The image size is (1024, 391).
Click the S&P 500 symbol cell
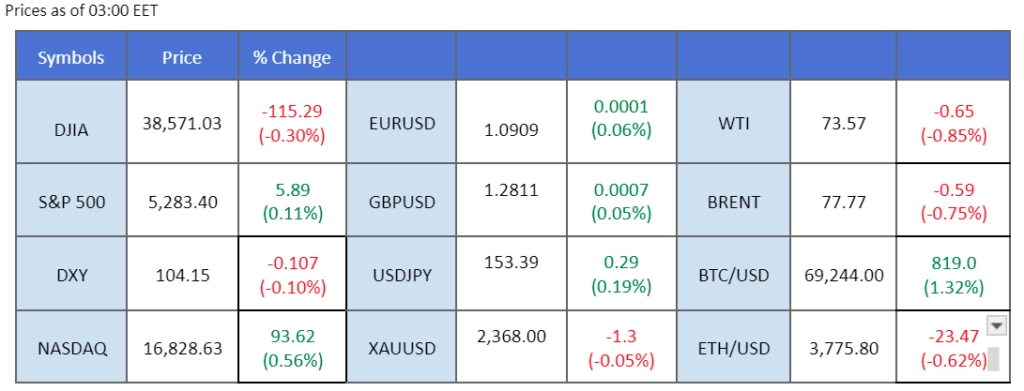71,200
